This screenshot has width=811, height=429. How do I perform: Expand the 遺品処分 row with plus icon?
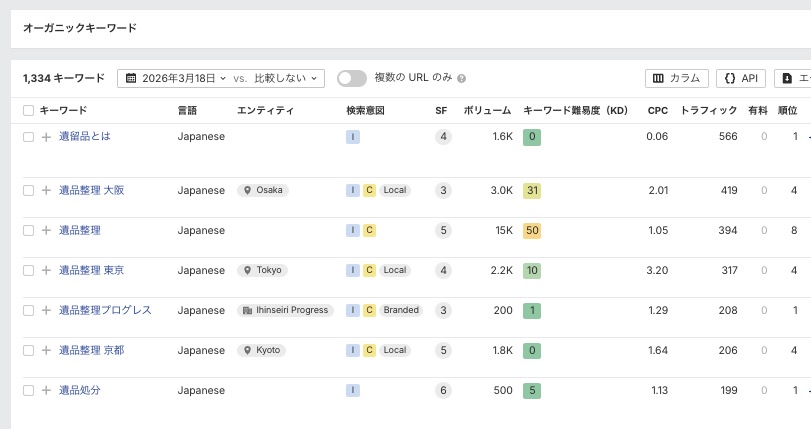coord(47,390)
